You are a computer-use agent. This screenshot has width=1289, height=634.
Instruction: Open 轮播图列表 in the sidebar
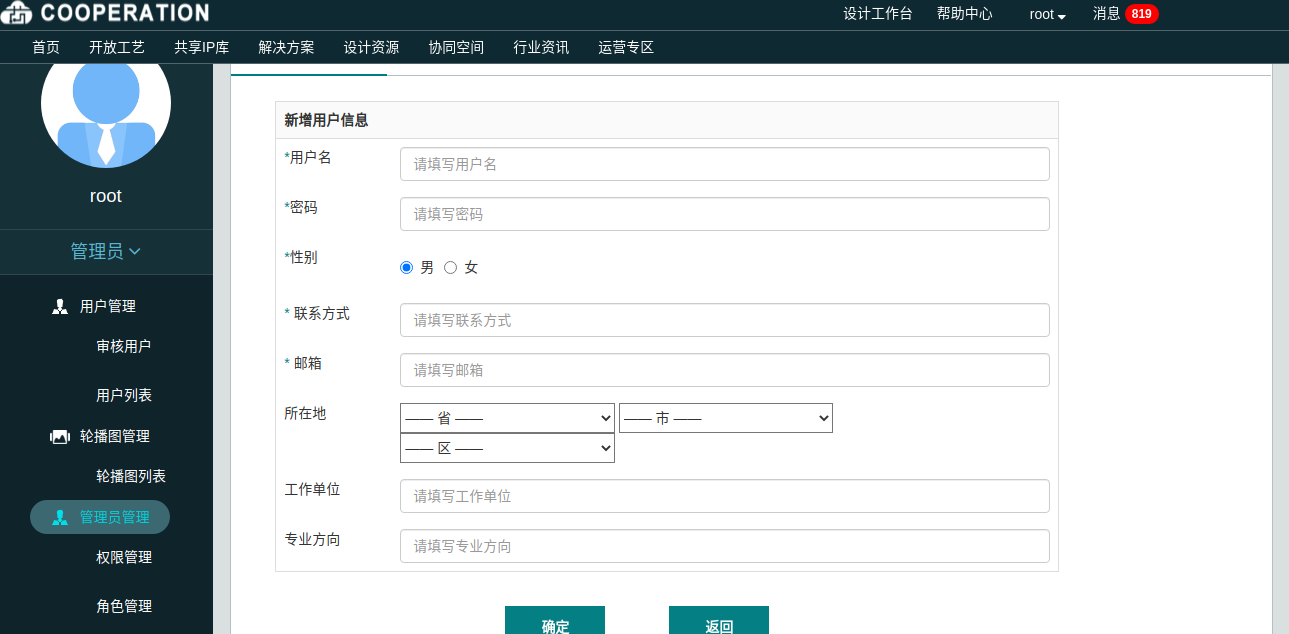click(x=131, y=476)
